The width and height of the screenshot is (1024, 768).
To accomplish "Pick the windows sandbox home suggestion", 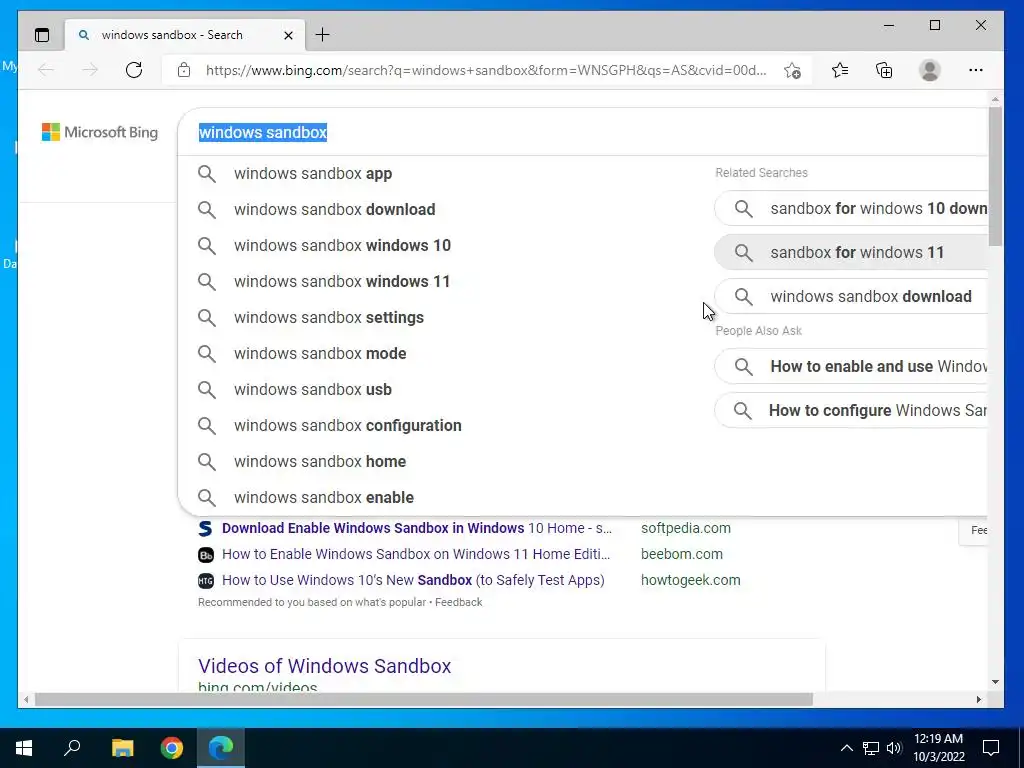I will click(x=444, y=461).
